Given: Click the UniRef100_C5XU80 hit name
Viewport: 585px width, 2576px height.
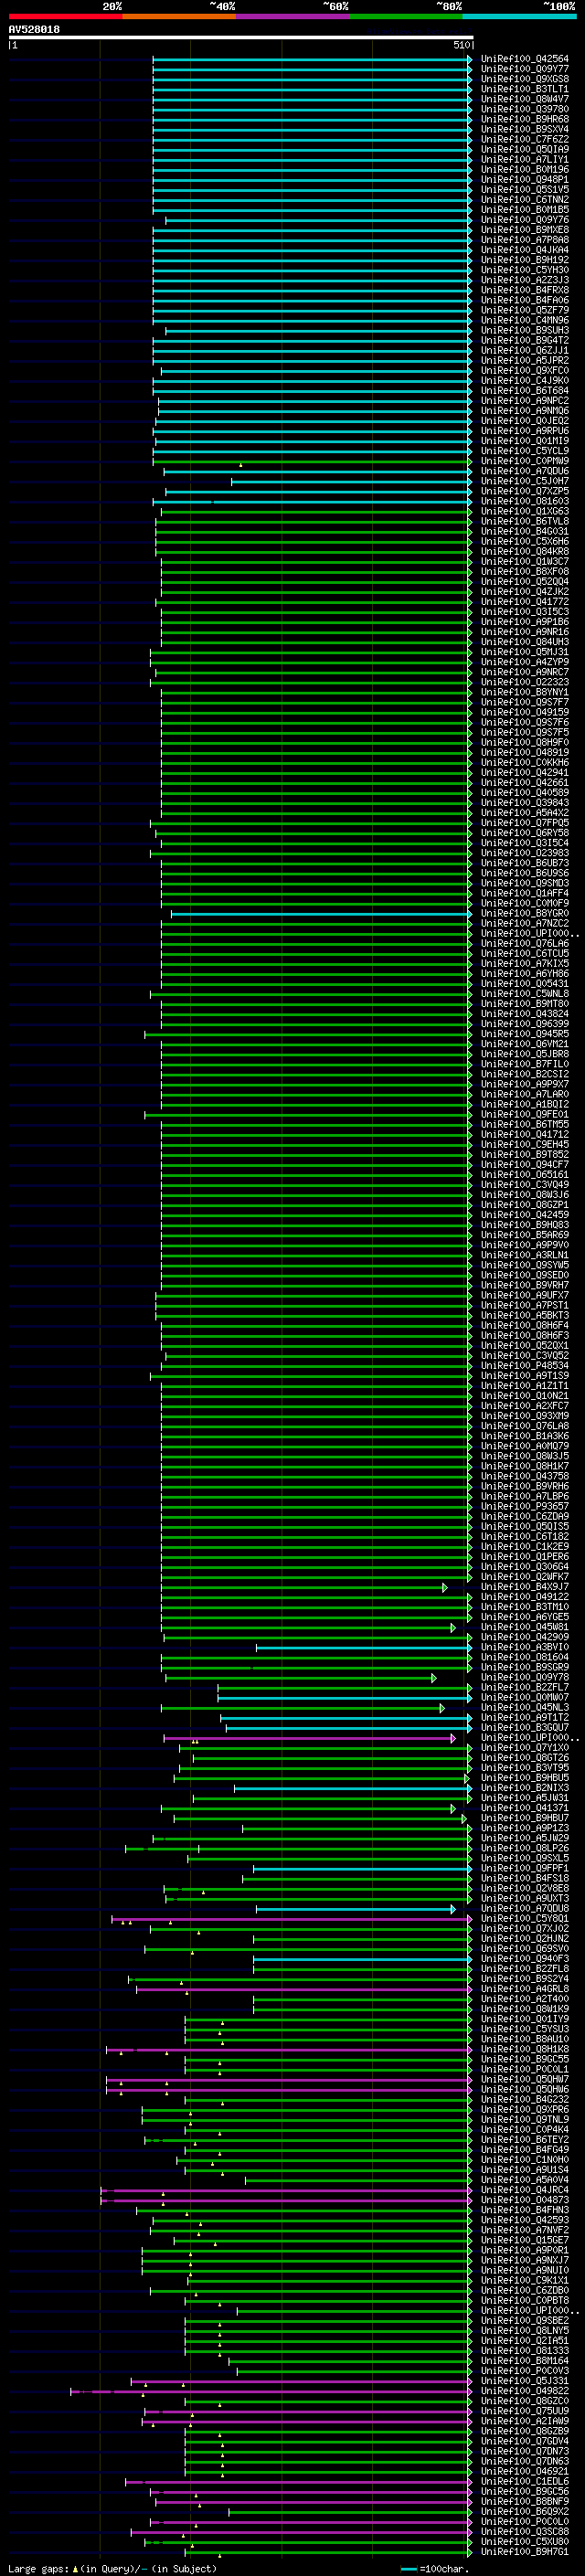Looking at the screenshot, I should coord(524,2541).
